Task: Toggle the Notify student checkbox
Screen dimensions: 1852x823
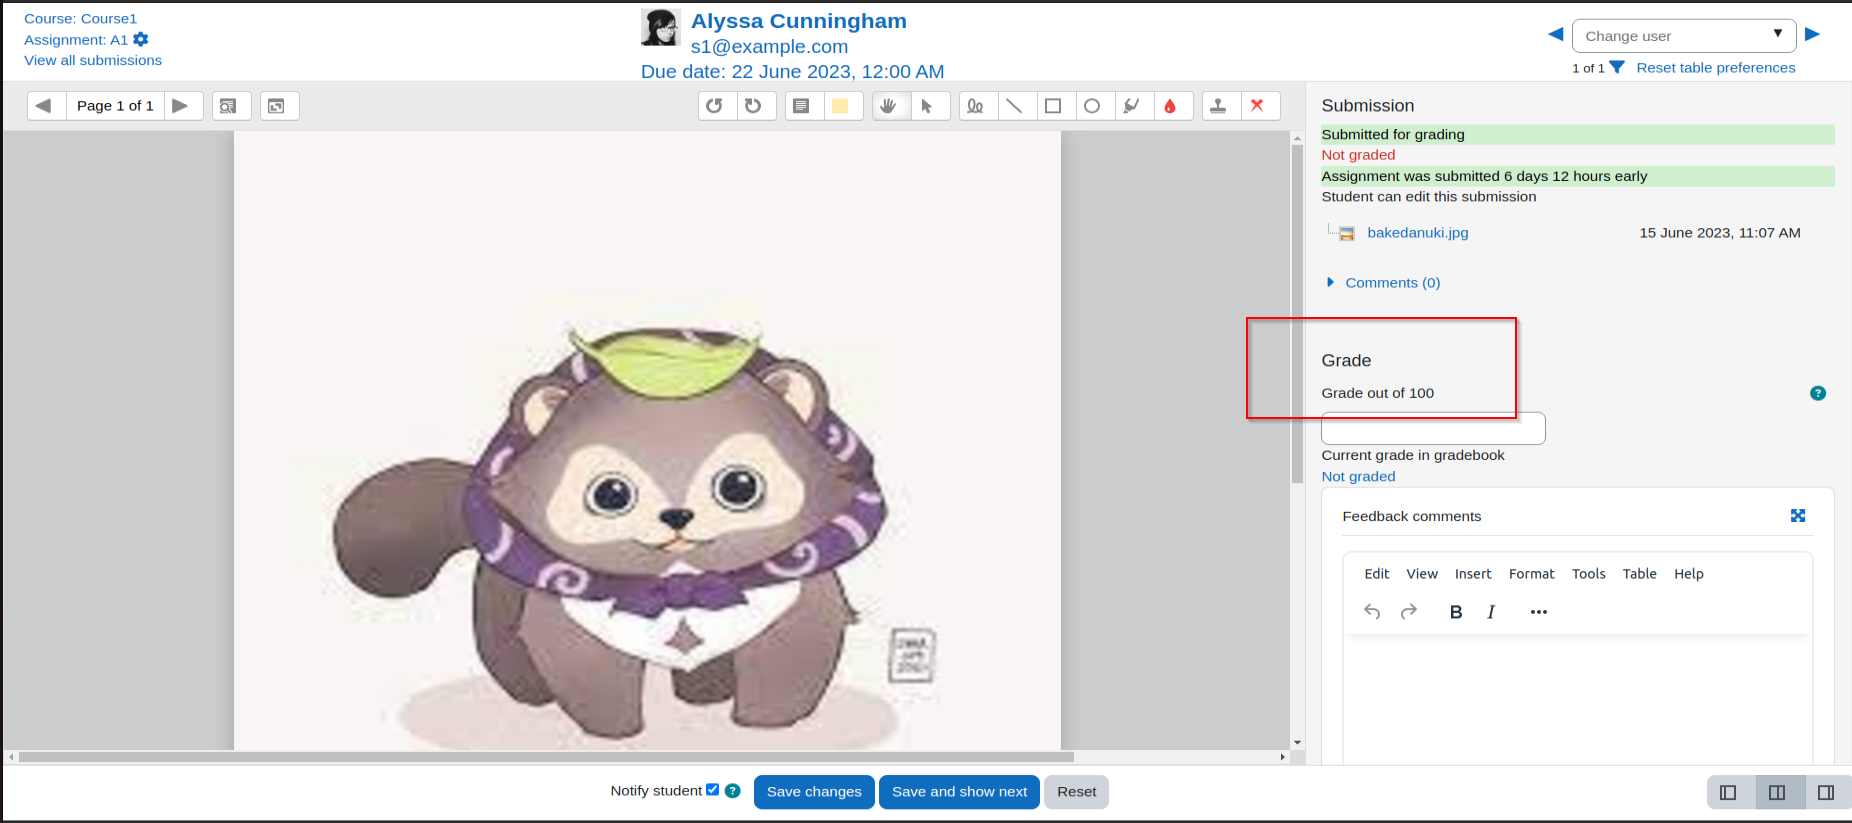Action: 713,790
